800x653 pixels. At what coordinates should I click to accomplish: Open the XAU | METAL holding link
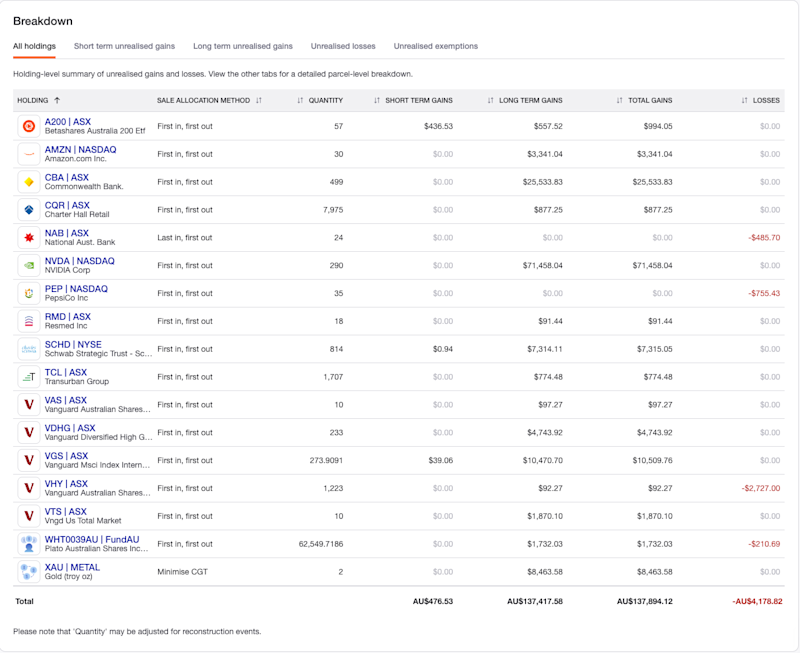[72, 567]
